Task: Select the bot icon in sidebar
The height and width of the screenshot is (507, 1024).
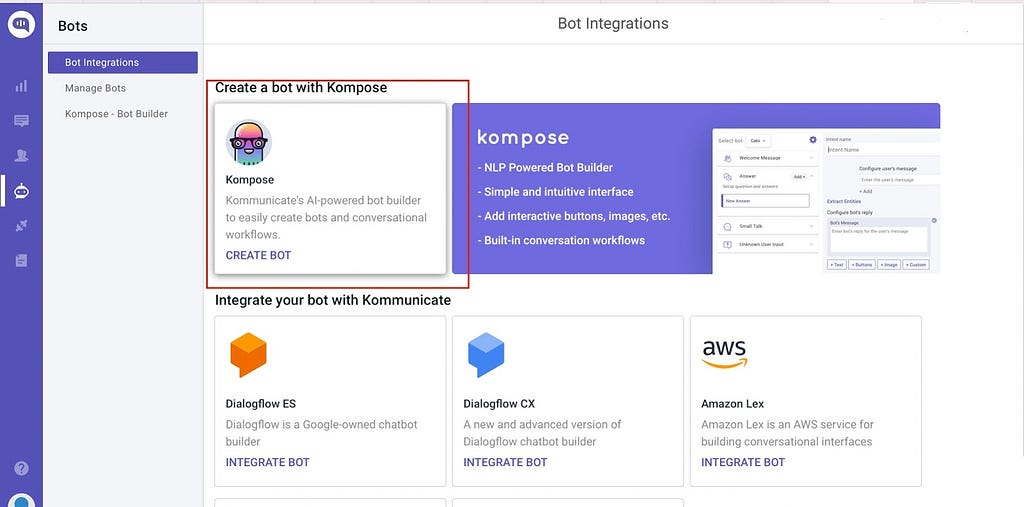Action: tap(22, 191)
